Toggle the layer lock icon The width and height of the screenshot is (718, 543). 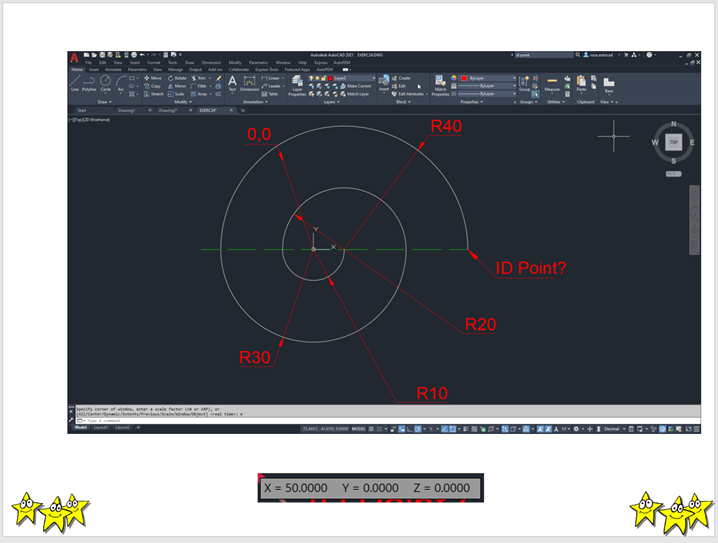(324, 78)
